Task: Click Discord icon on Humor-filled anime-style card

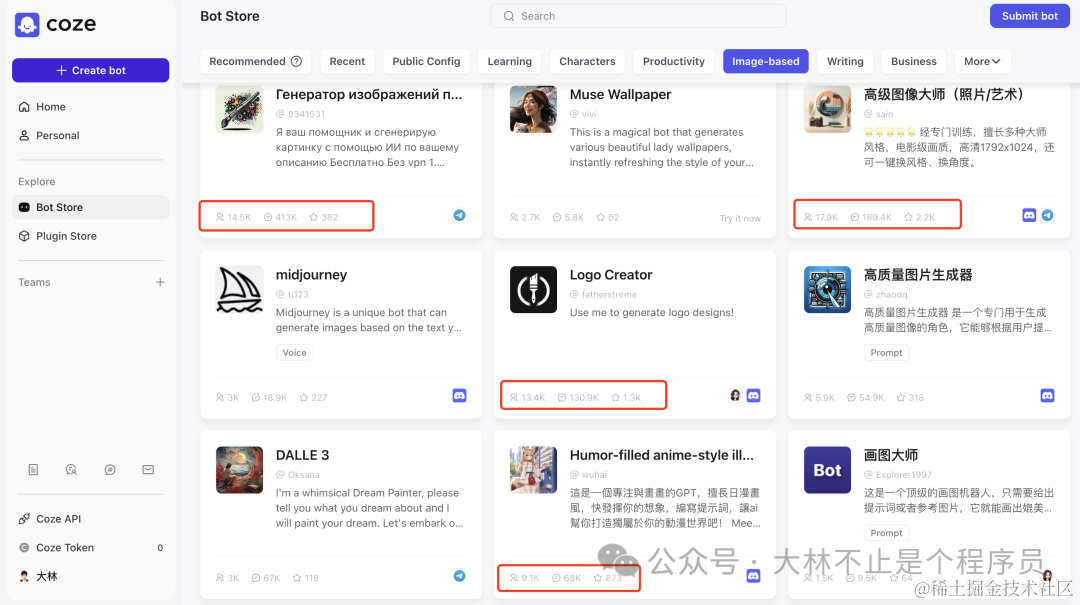Action: click(x=754, y=576)
